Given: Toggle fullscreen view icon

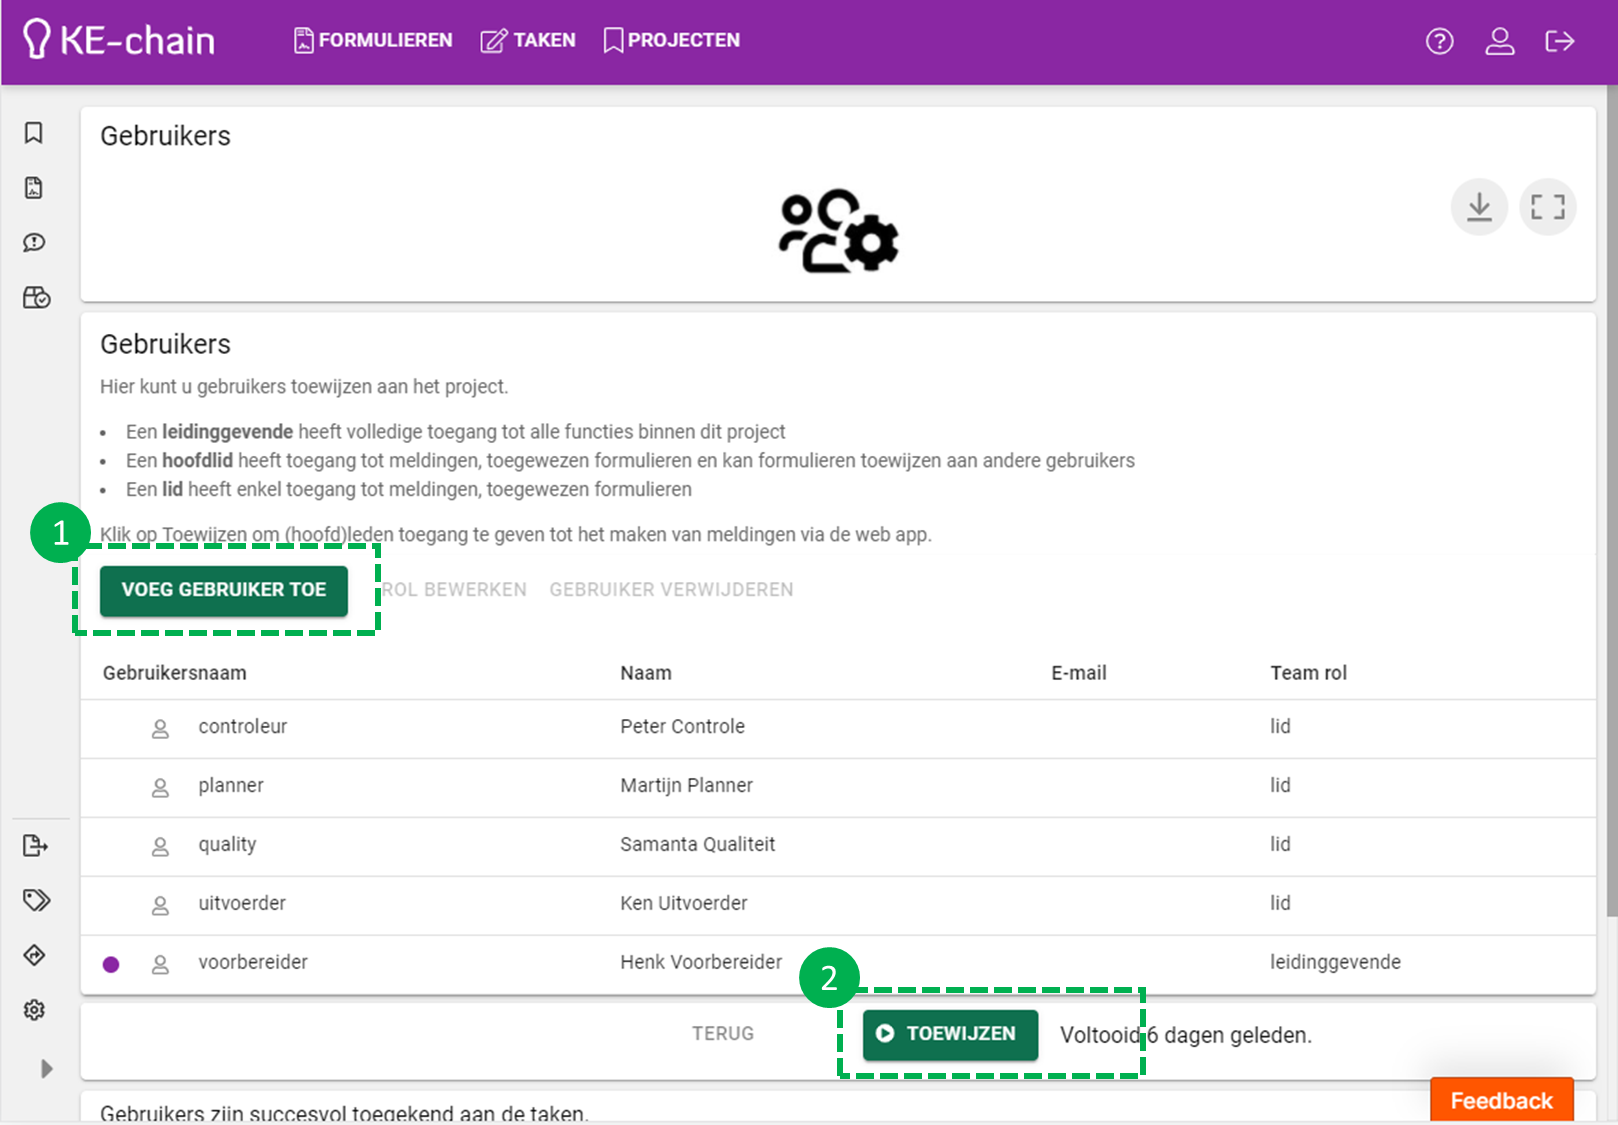Looking at the screenshot, I should (x=1547, y=207).
